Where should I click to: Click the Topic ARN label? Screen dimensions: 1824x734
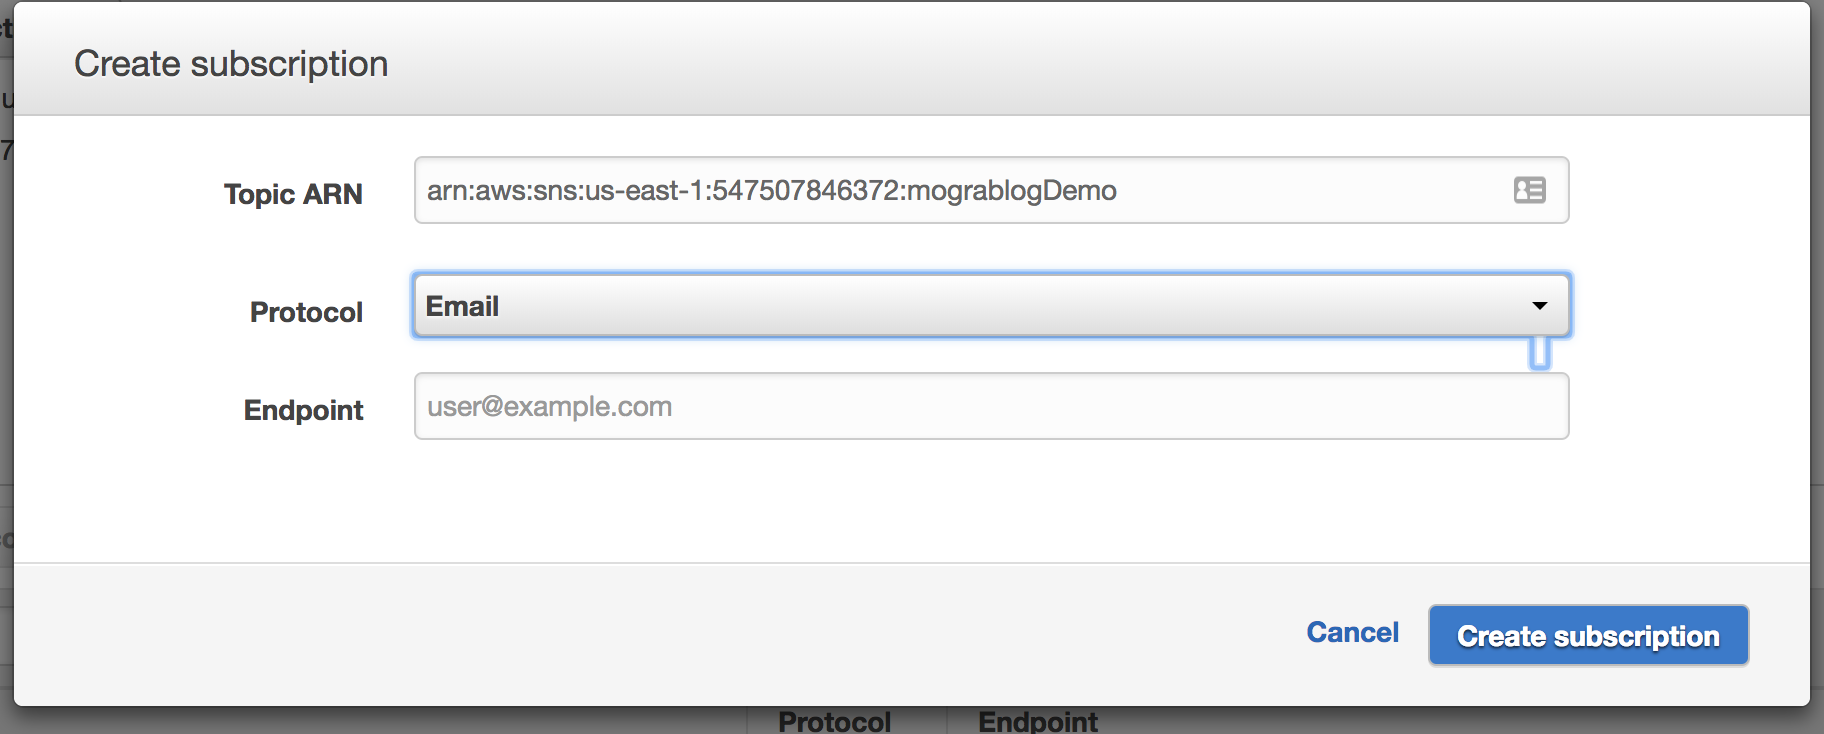pyautogui.click(x=293, y=194)
